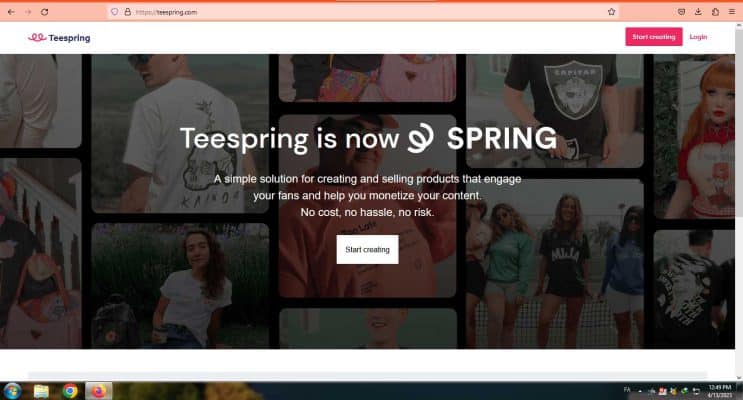Screen dimensions: 743x400
Task: Open the Login link
Action: click(x=698, y=36)
